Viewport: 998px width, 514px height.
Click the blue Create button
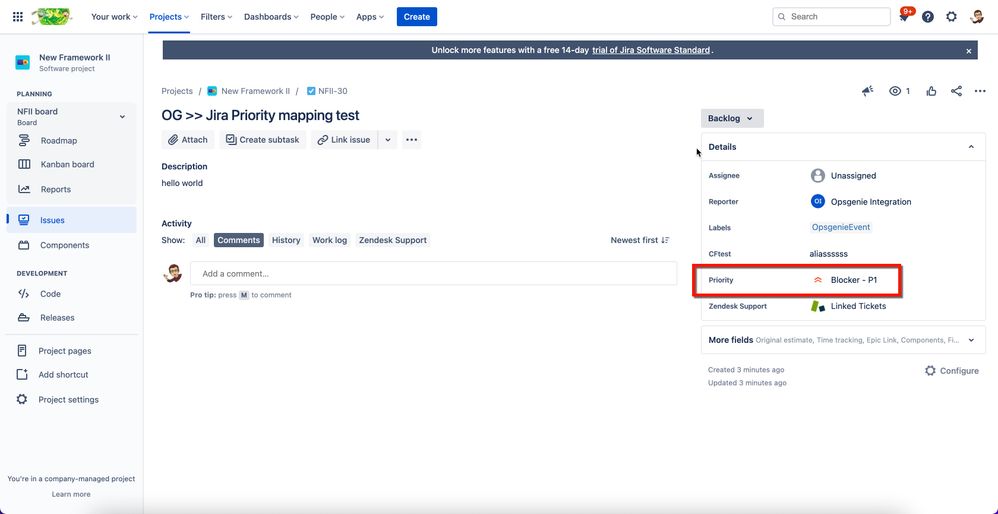click(417, 17)
